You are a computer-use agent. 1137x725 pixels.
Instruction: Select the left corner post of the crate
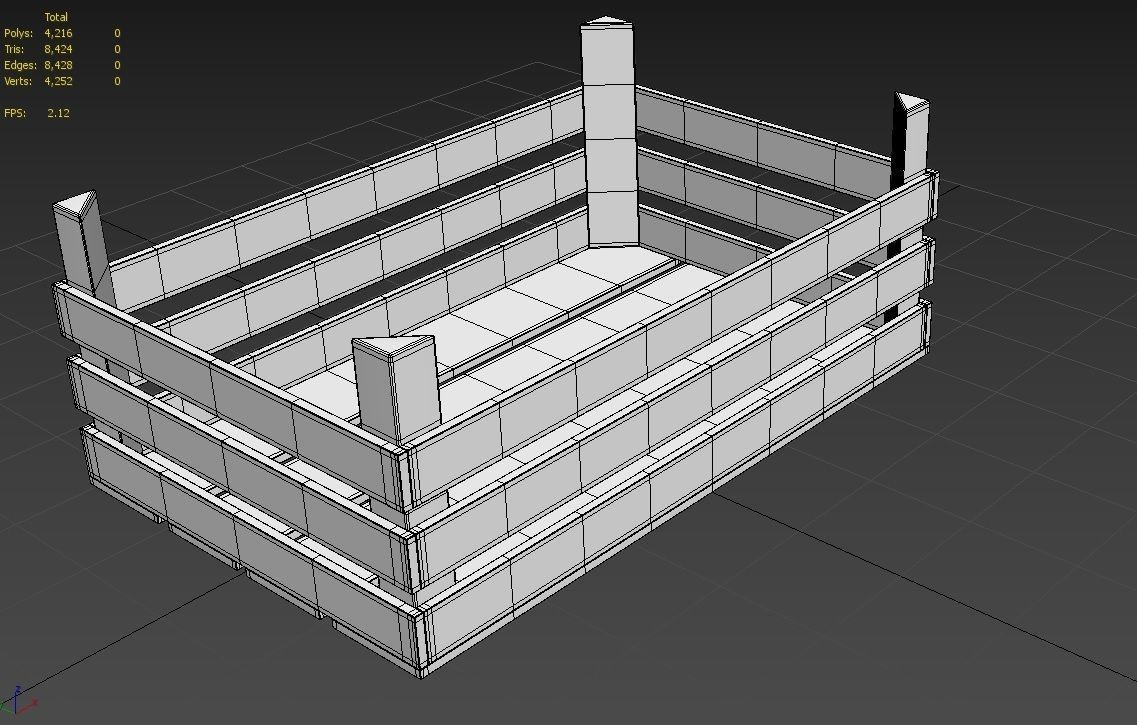coord(83,246)
